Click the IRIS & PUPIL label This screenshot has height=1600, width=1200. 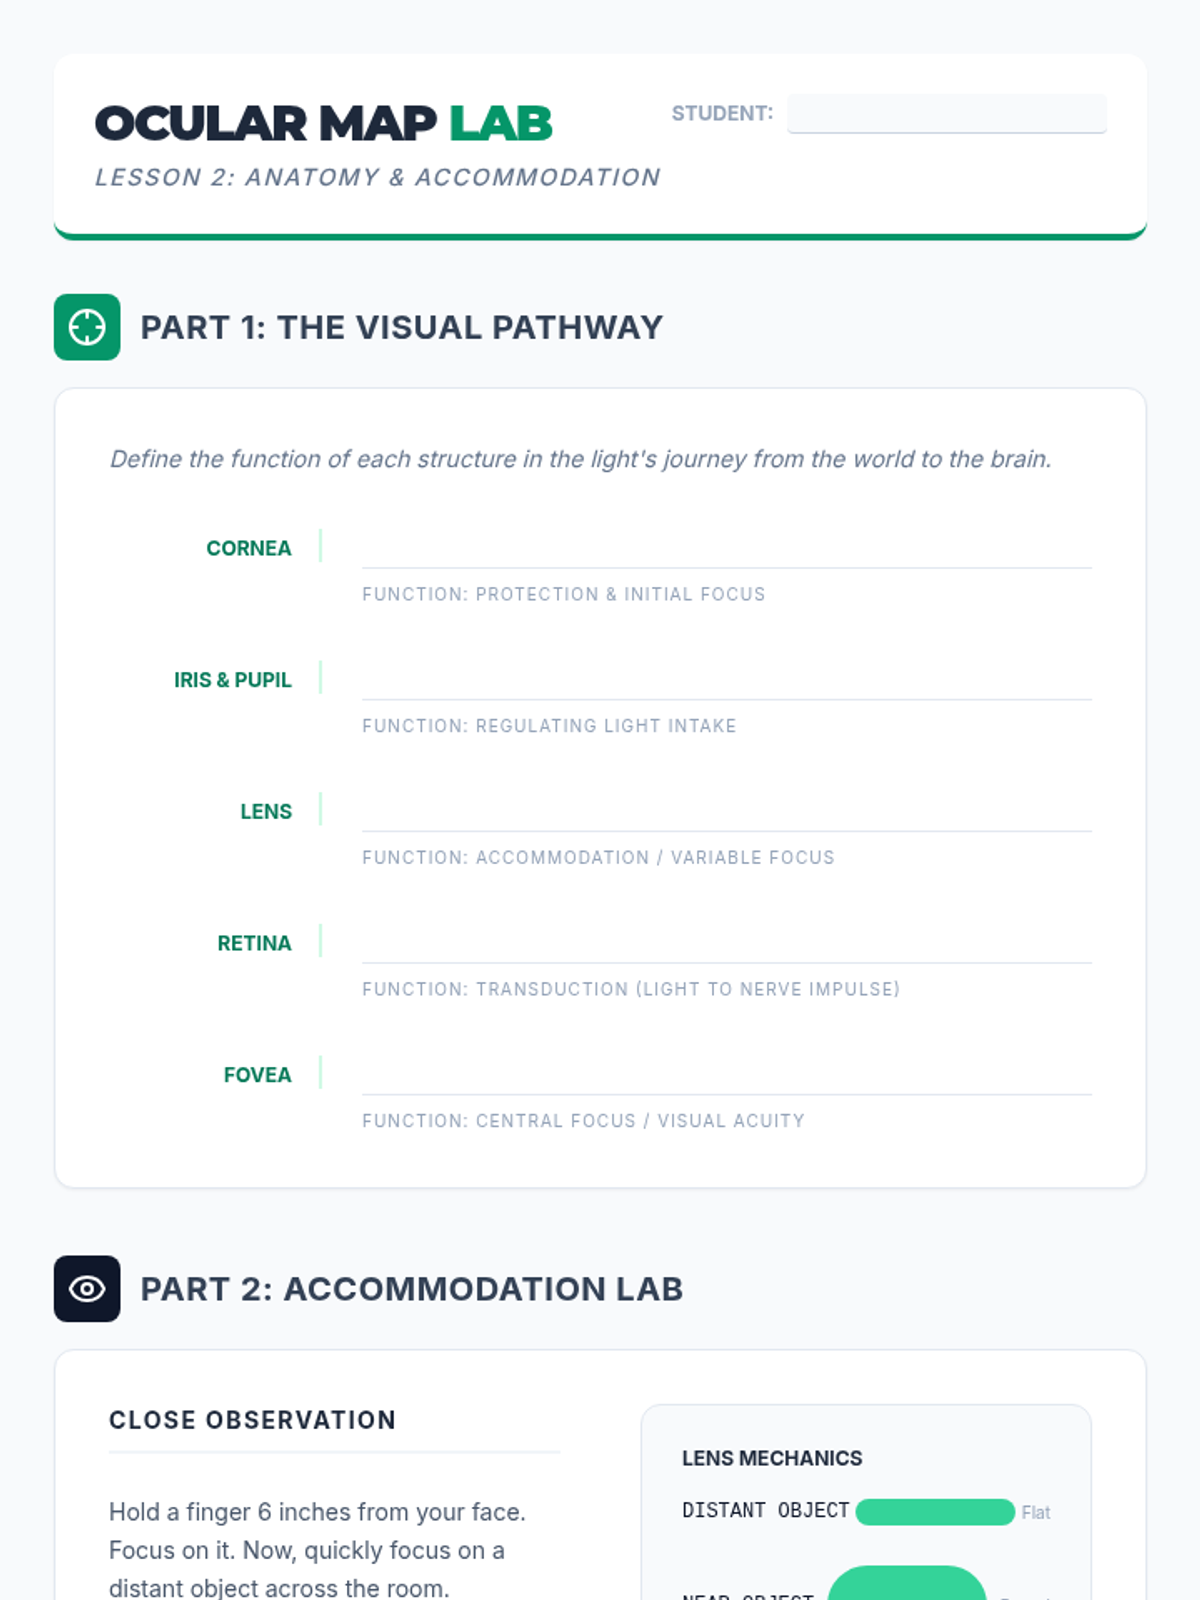point(232,680)
